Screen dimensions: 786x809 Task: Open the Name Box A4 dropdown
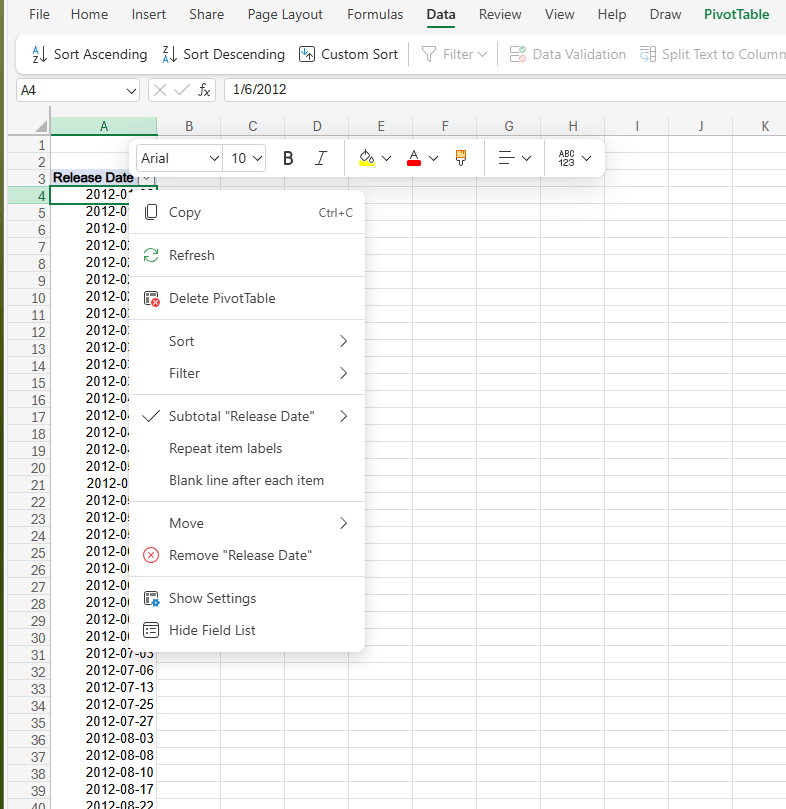[131, 91]
